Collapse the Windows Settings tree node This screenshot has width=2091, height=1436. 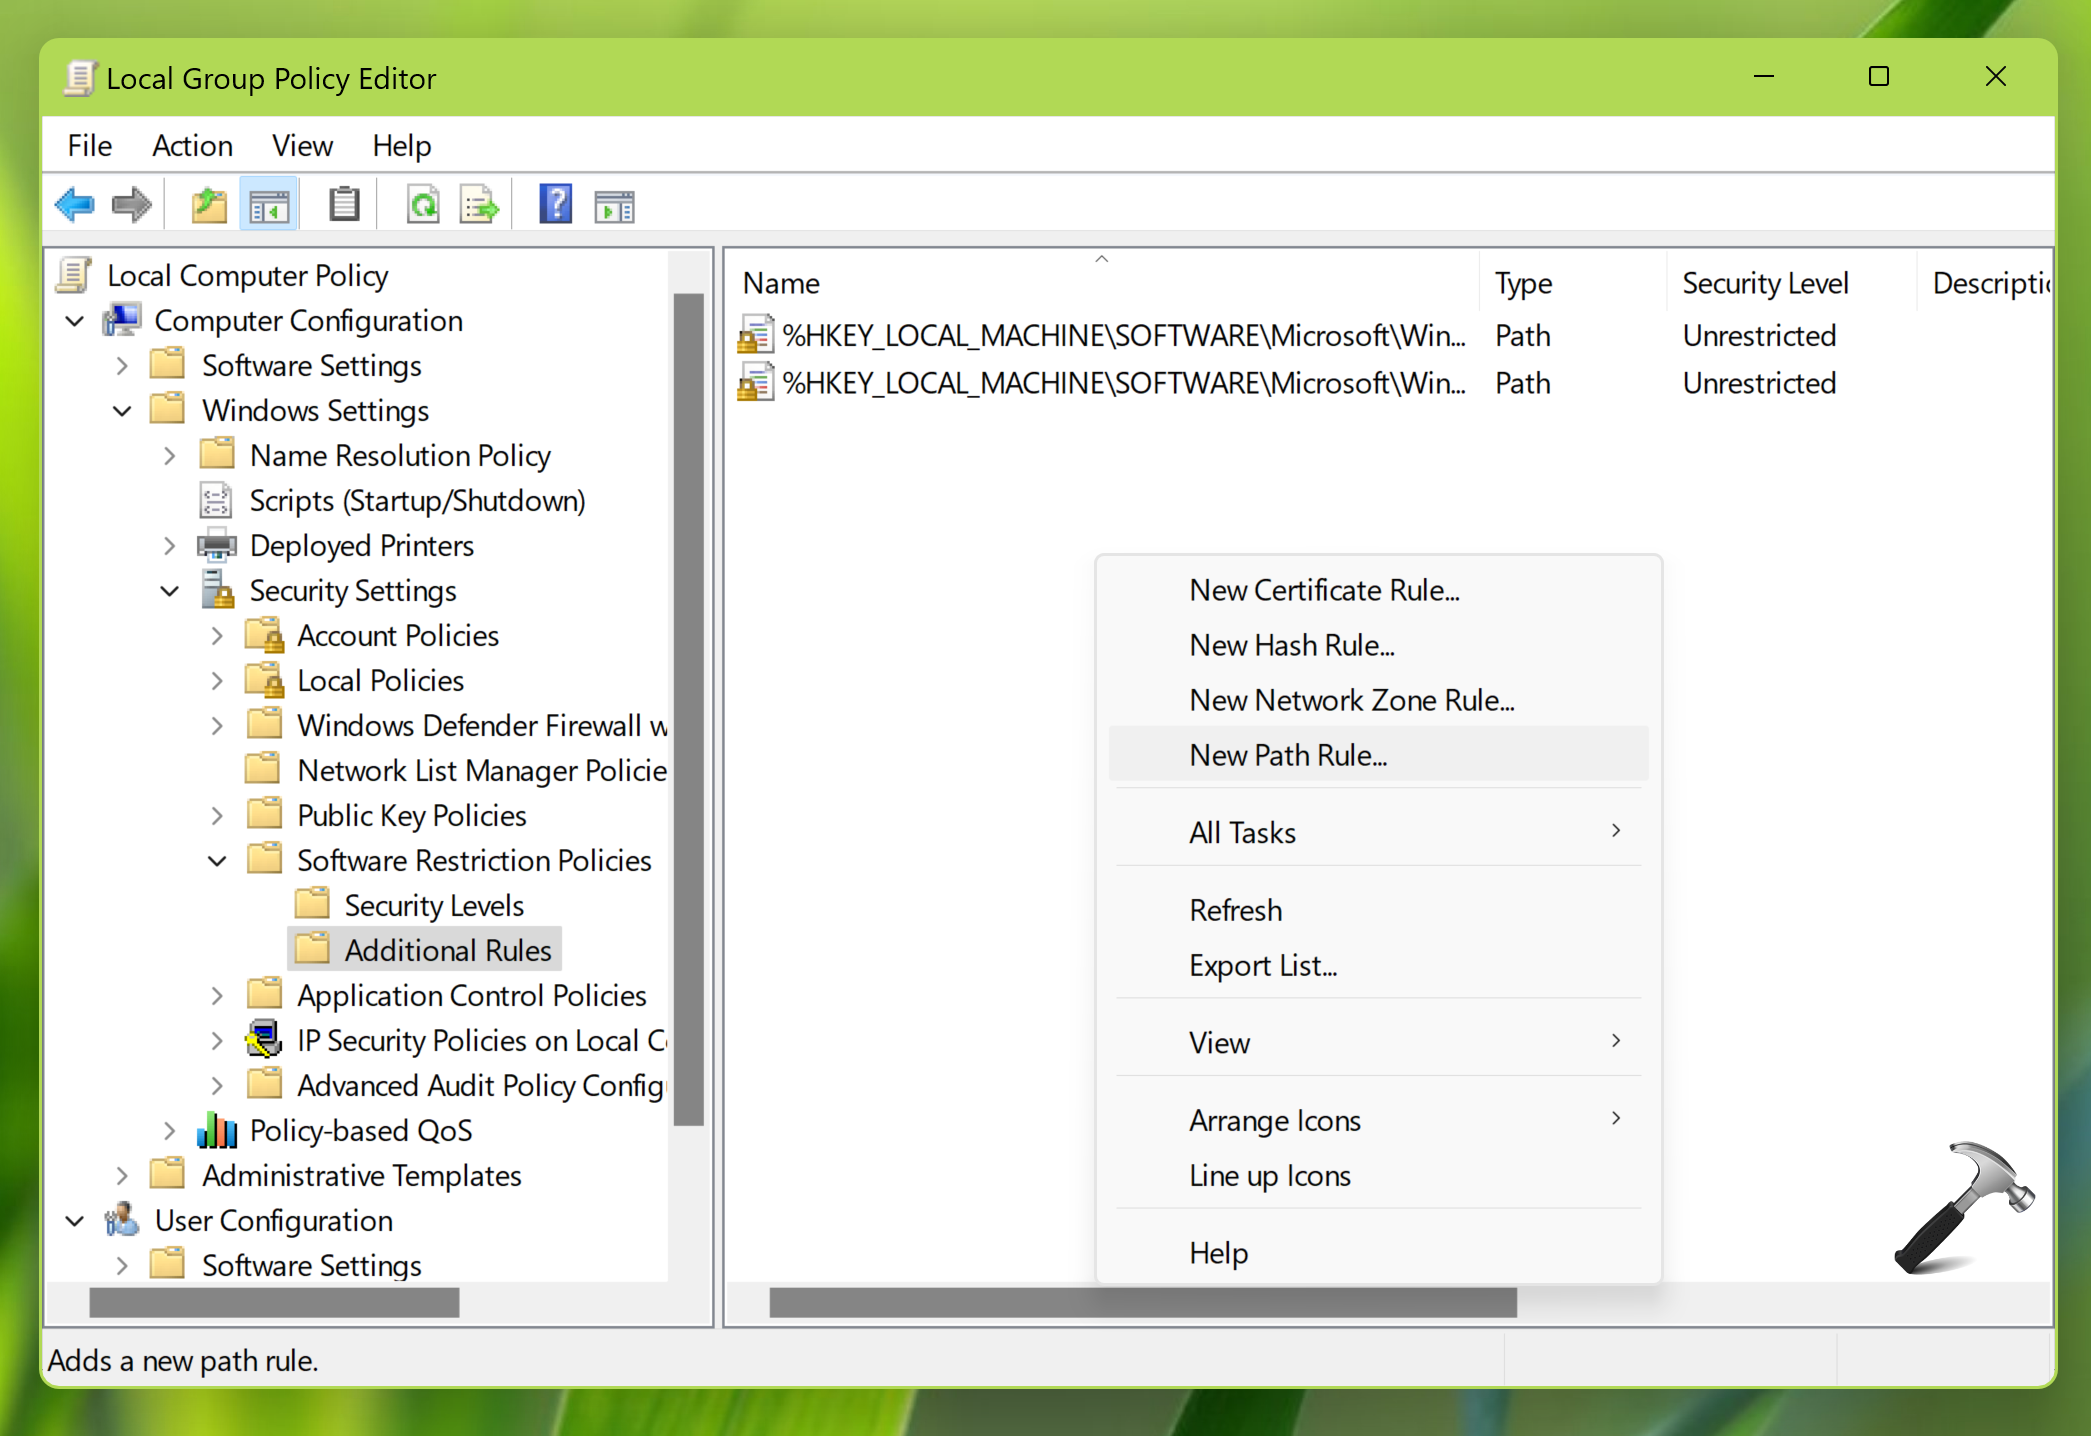click(122, 411)
